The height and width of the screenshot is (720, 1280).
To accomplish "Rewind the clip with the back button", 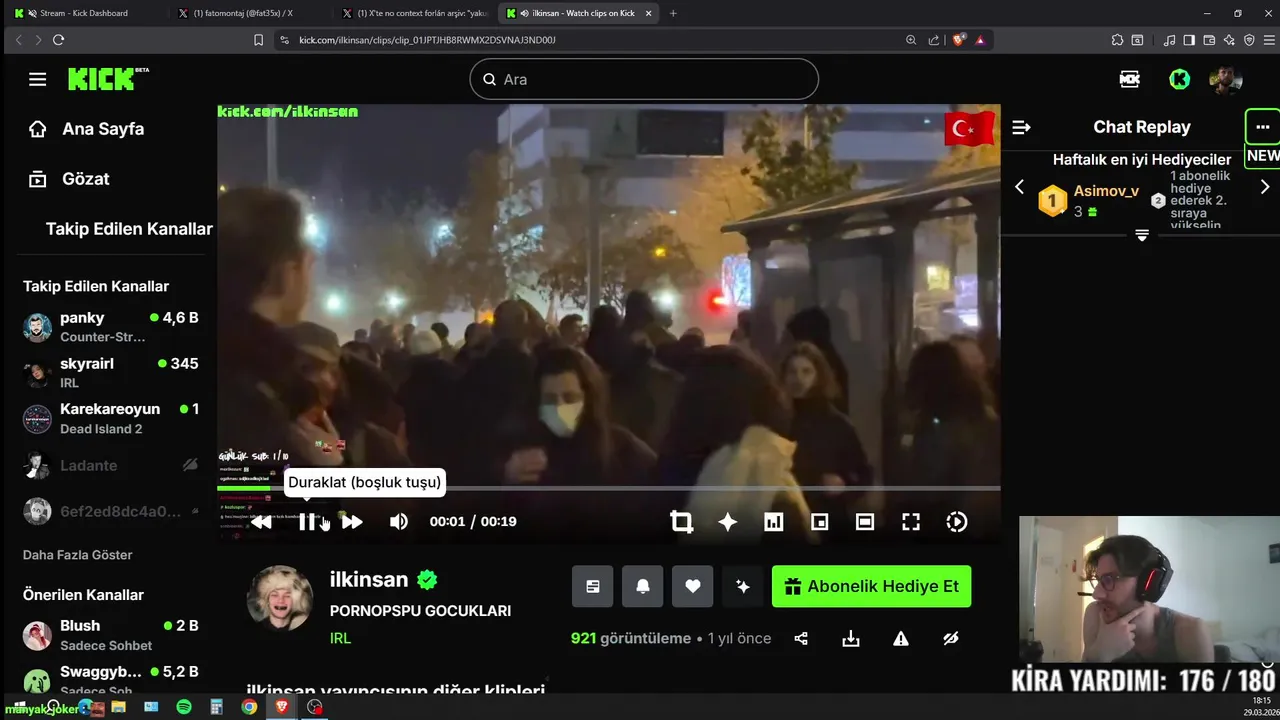I will point(261,522).
